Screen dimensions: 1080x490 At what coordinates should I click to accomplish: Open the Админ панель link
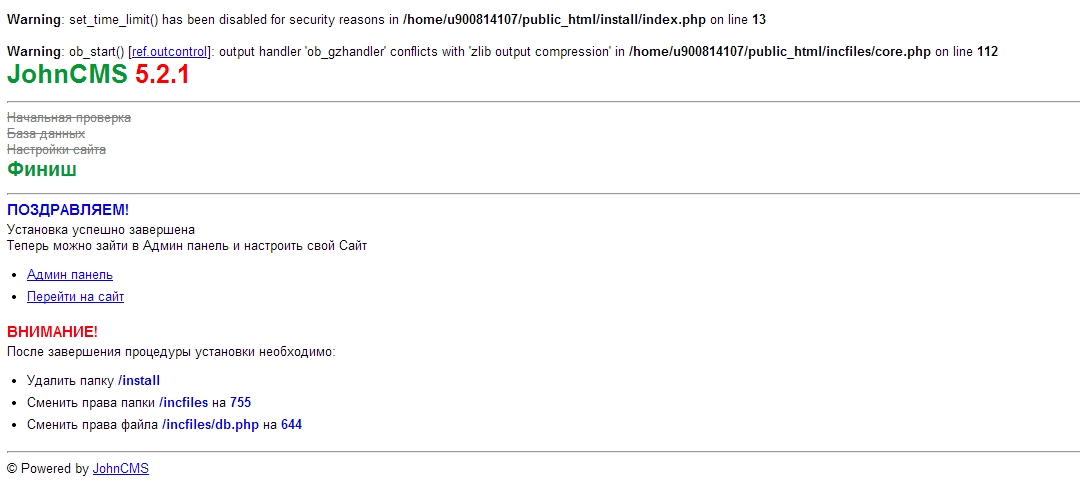pyautogui.click(x=70, y=275)
